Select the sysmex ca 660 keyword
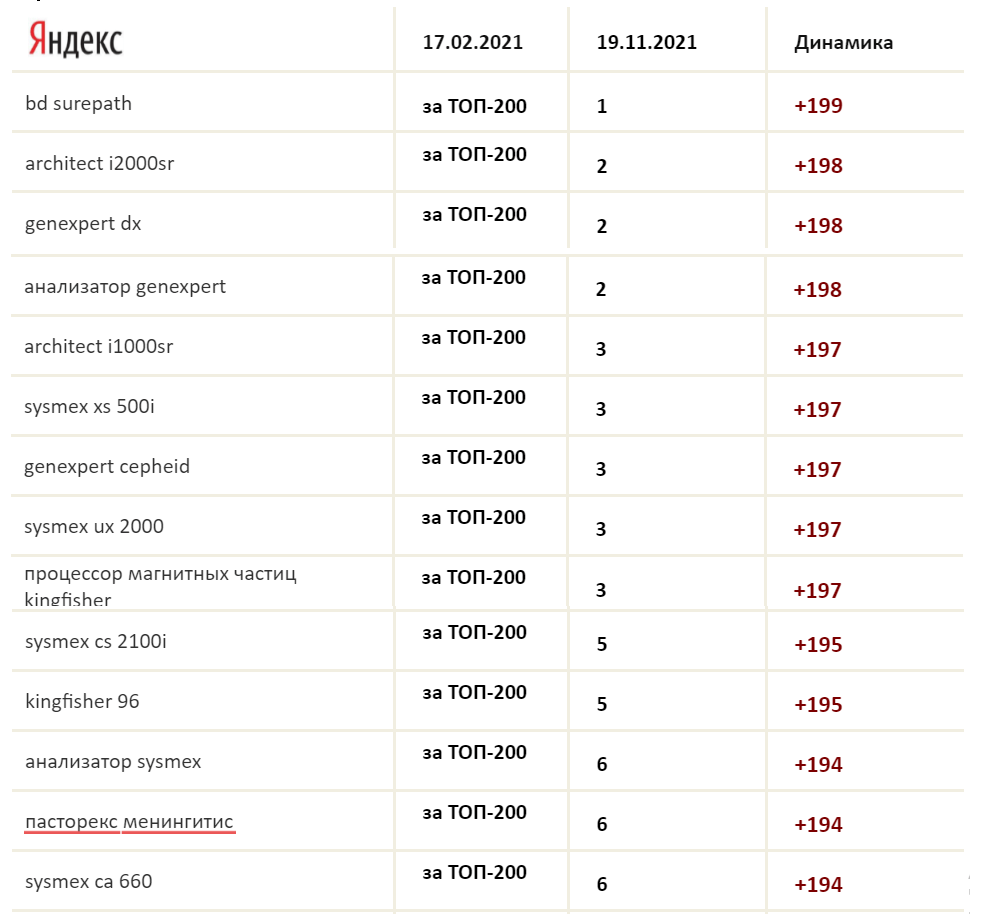 pyautogui.click(x=89, y=882)
